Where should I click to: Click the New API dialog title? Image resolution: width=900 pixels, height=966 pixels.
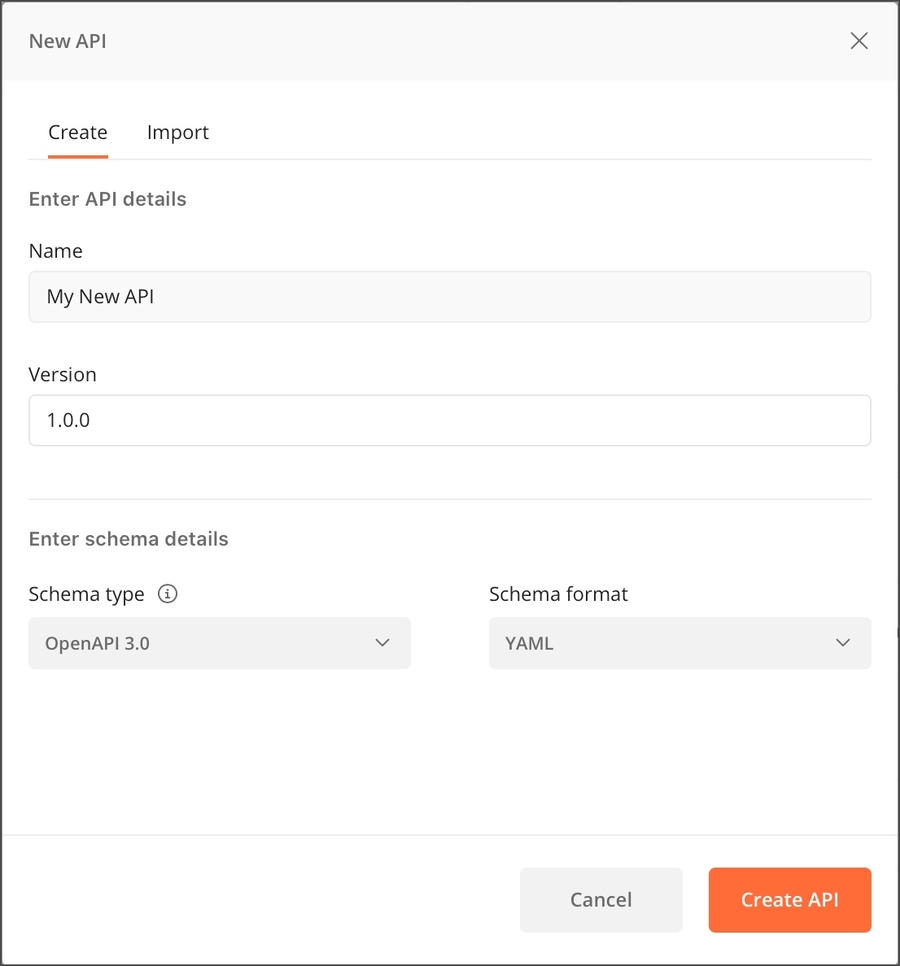click(x=68, y=41)
